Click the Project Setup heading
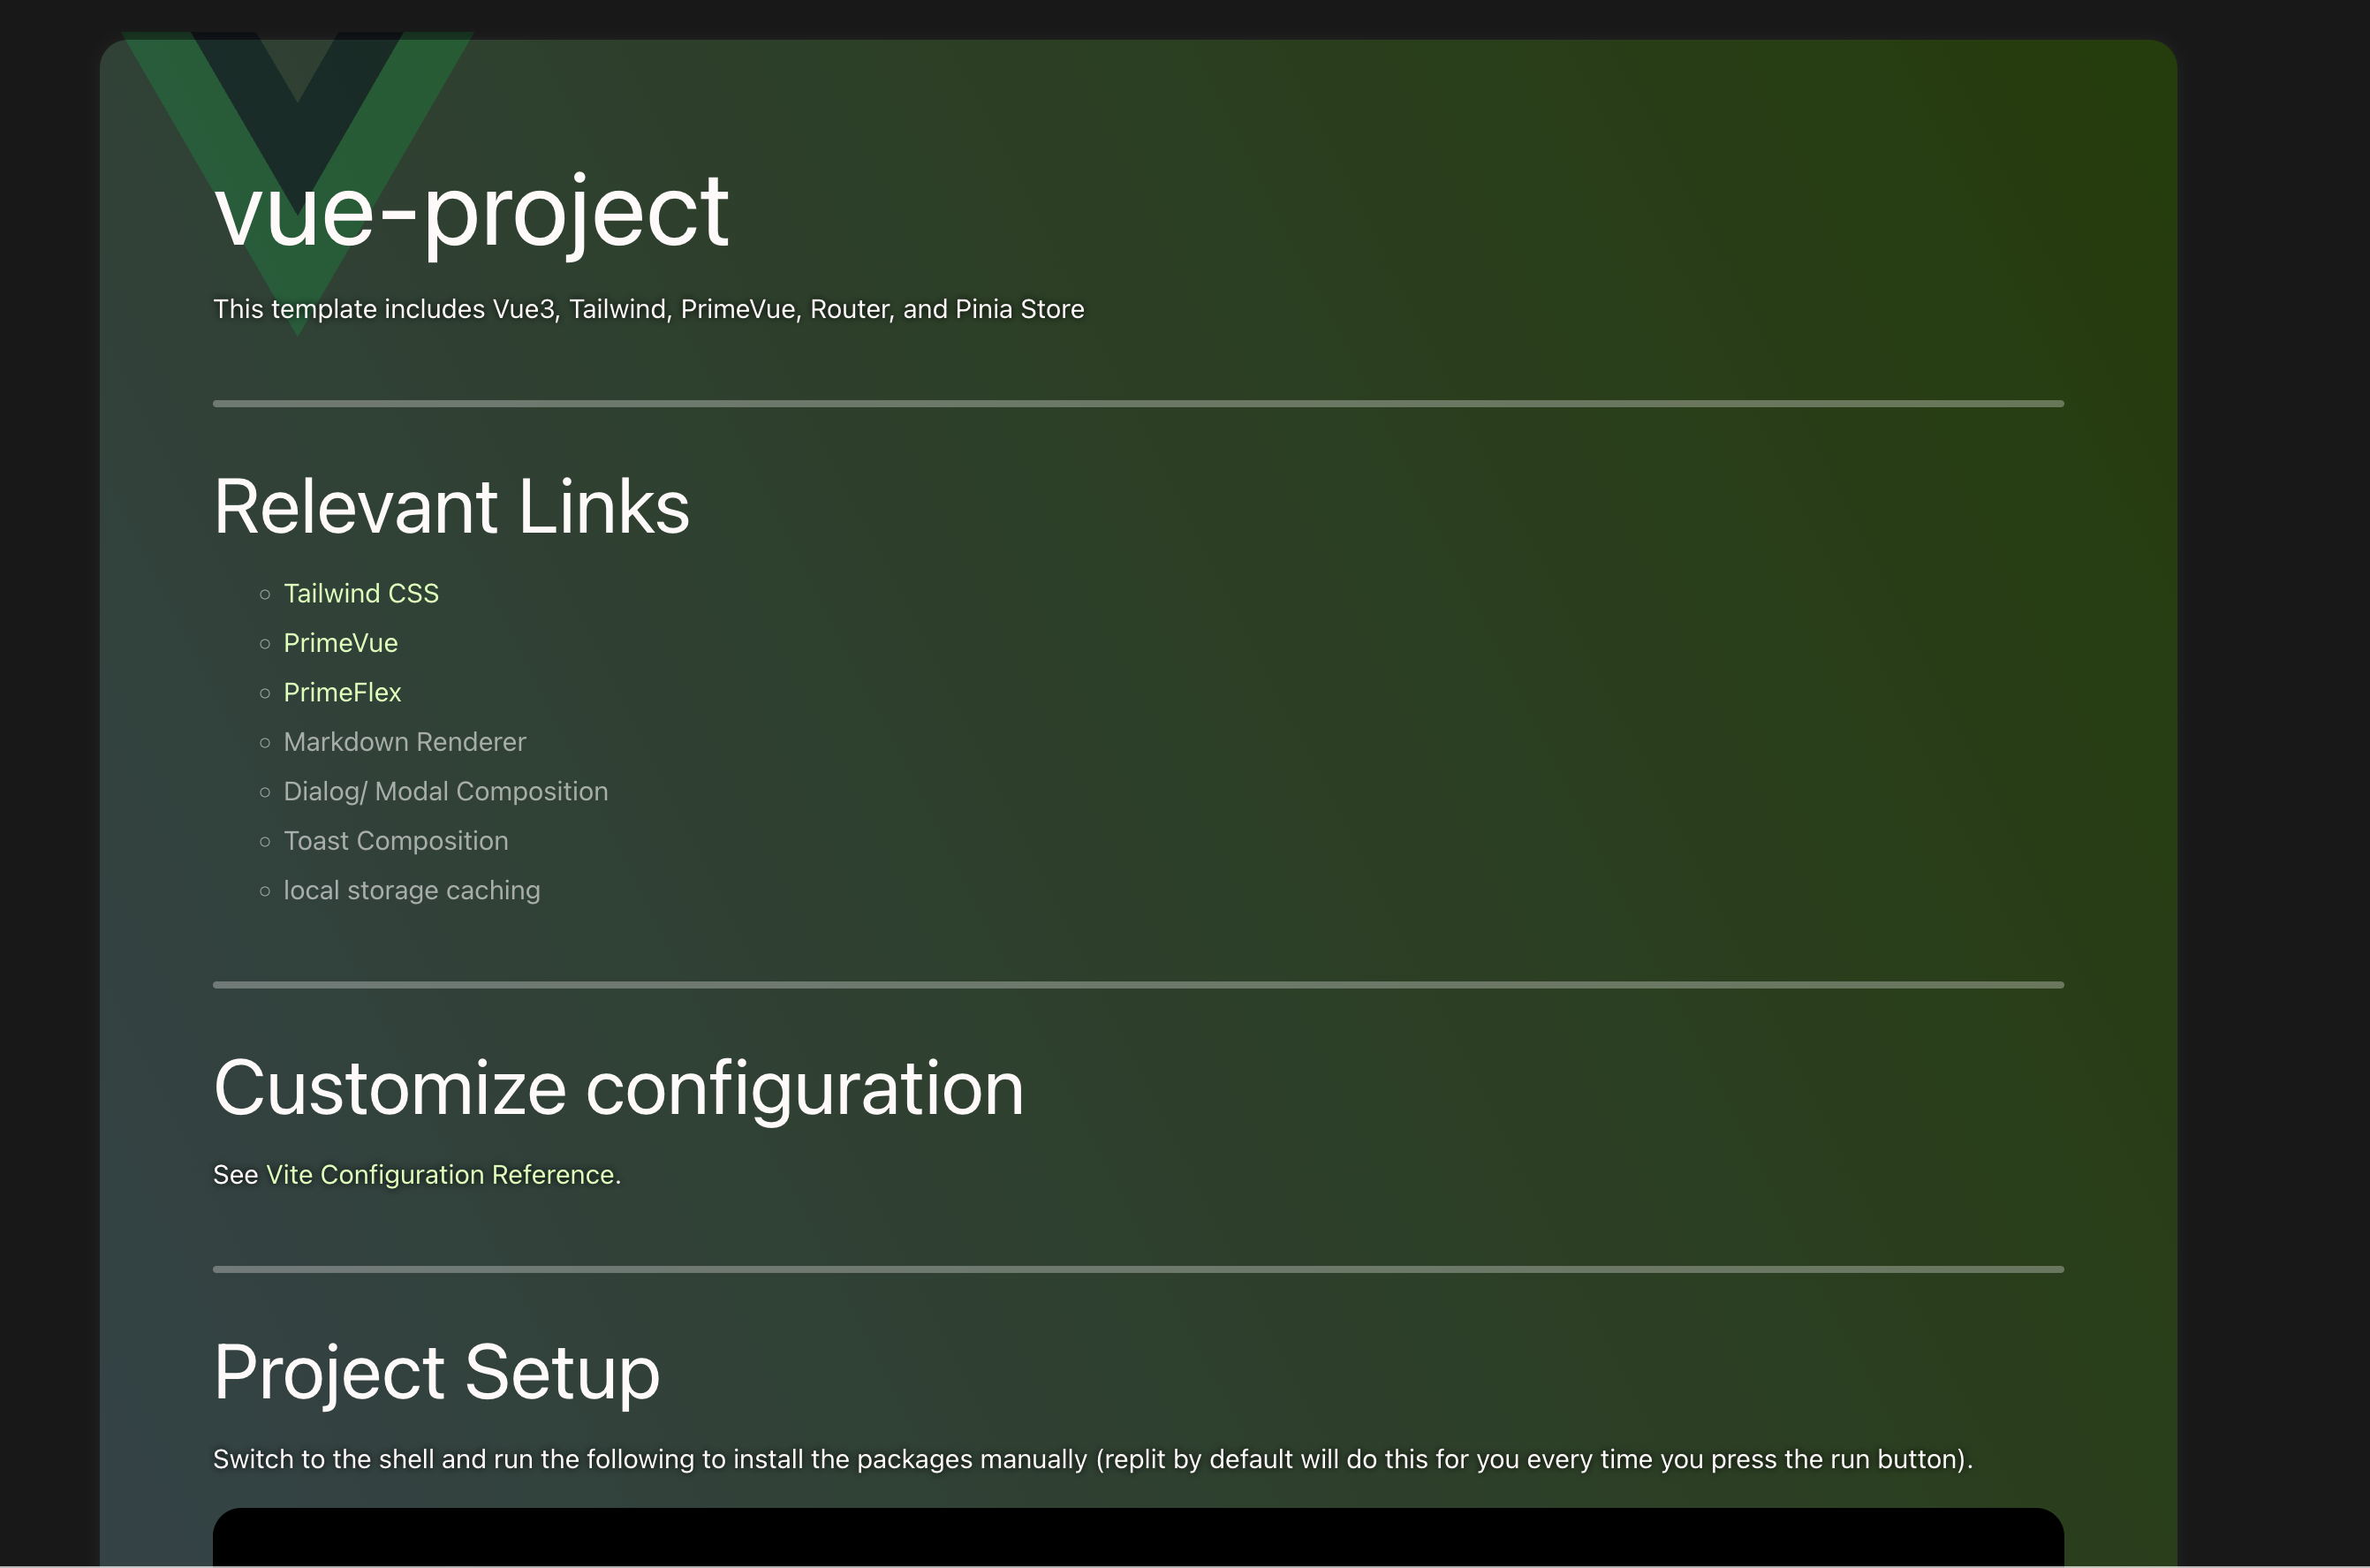2370x1568 pixels. 436,1373
